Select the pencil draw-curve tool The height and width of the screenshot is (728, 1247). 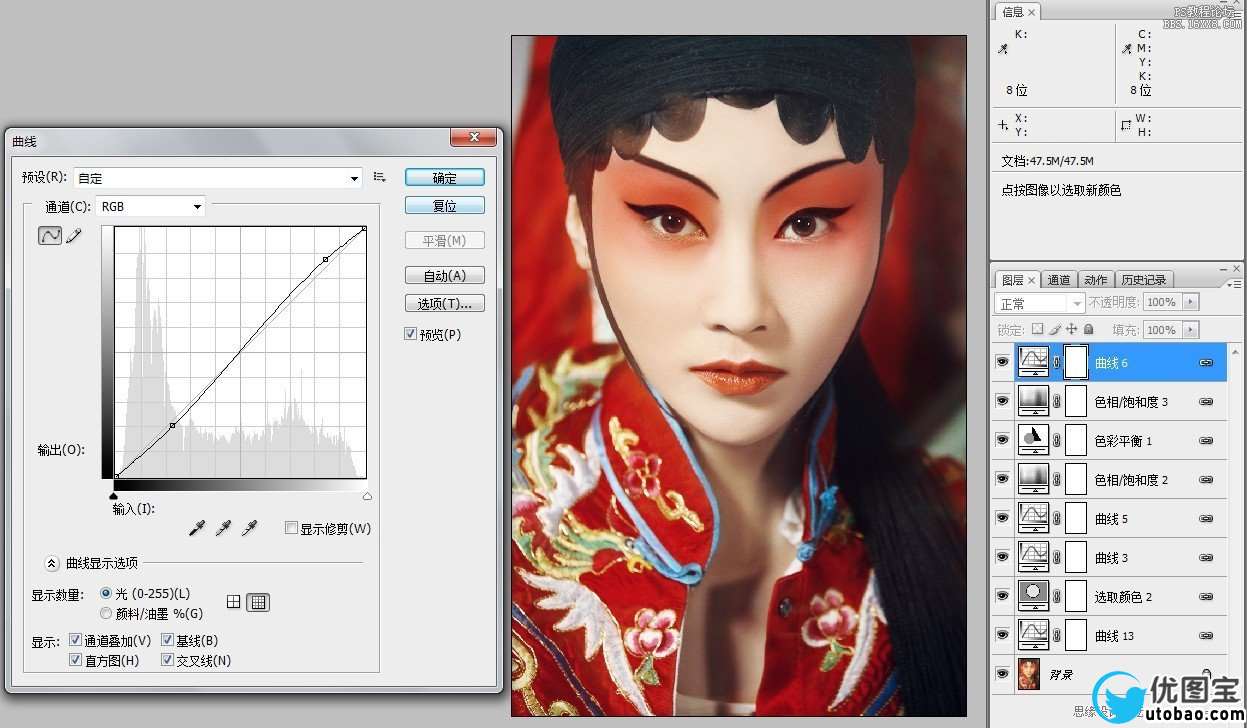73,236
